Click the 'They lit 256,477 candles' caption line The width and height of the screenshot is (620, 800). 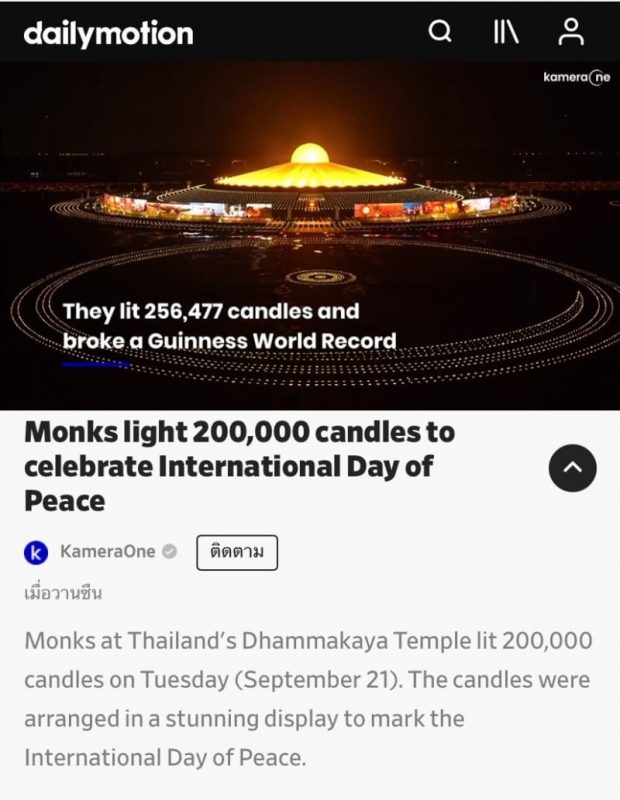[211, 311]
